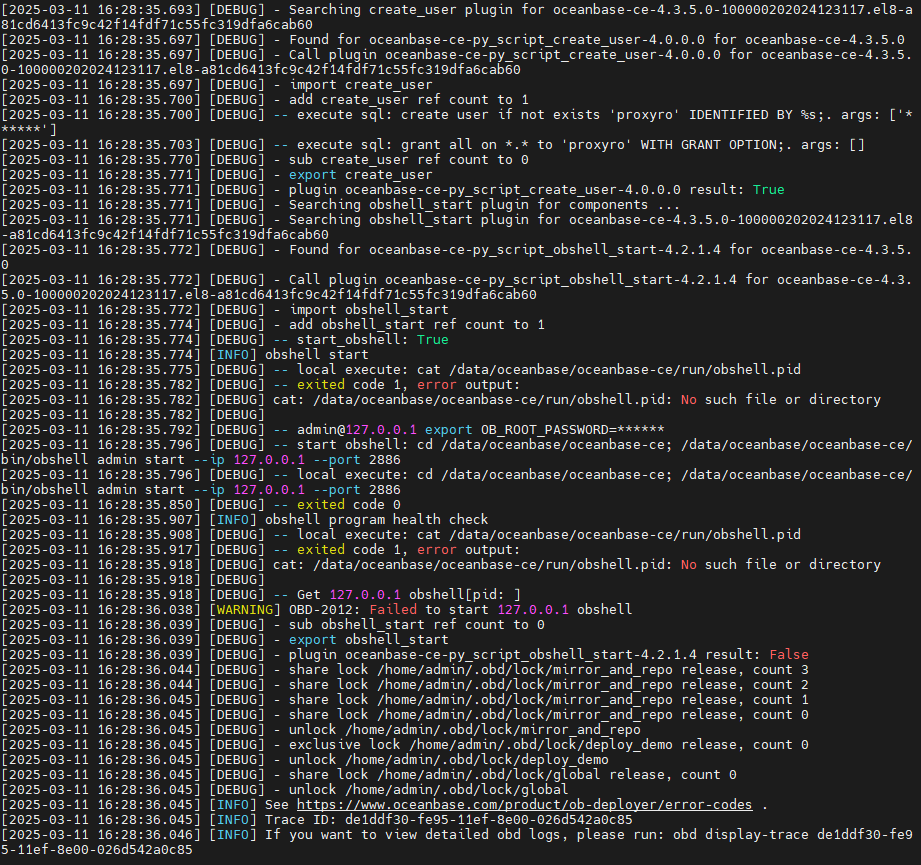
Task: Click 'add obshell_start ref count to 1'
Action: tap(416, 325)
